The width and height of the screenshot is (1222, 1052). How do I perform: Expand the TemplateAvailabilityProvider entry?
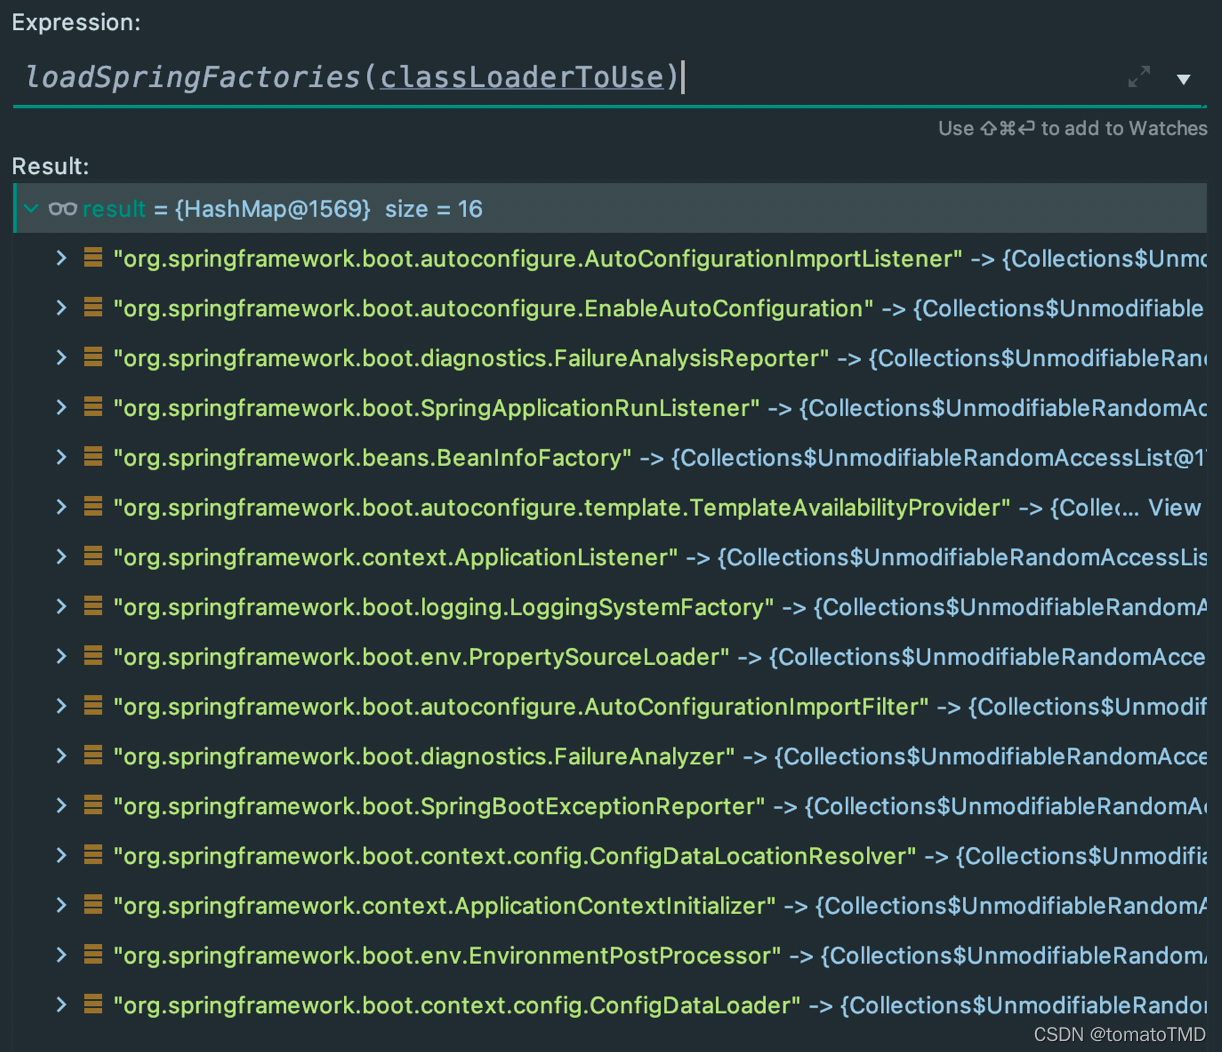point(61,507)
